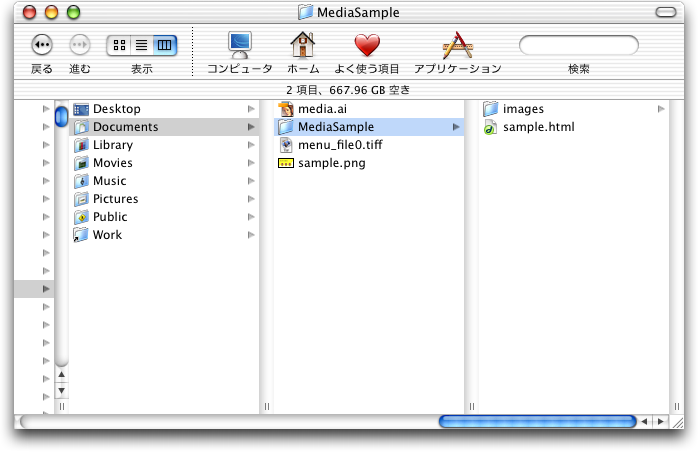Expand Documents using its arrow
The width and height of the screenshot is (698, 452).
(251, 127)
